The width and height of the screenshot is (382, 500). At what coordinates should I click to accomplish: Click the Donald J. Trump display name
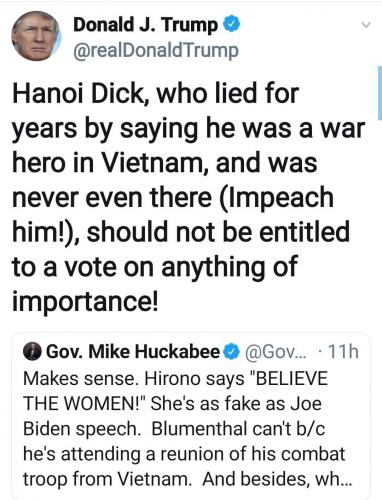[x=146, y=25]
